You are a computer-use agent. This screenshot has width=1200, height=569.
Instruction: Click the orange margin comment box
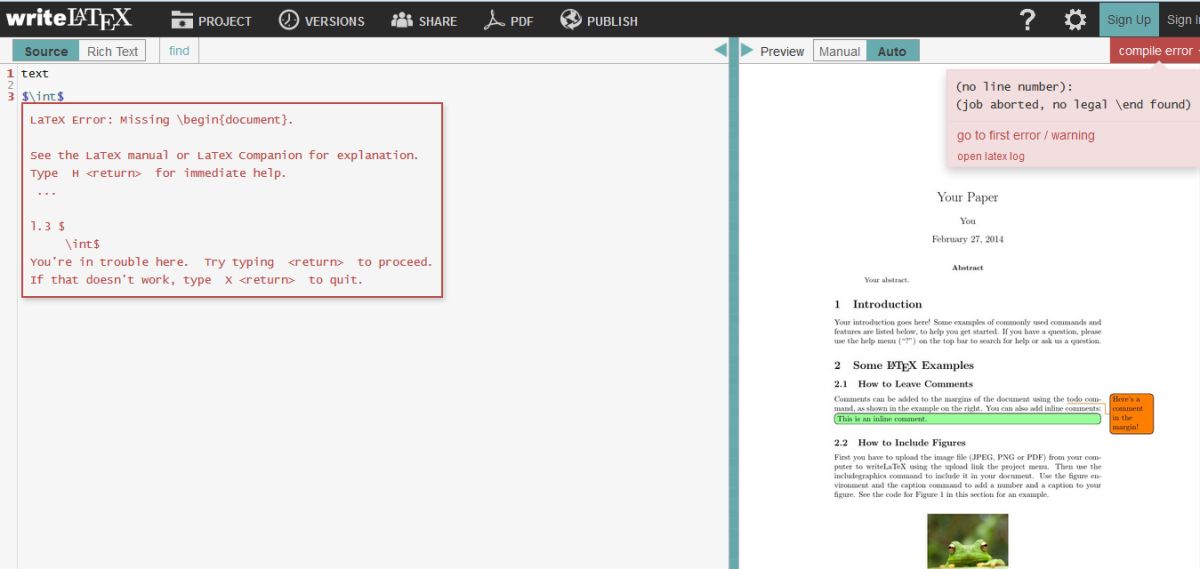tap(1132, 413)
